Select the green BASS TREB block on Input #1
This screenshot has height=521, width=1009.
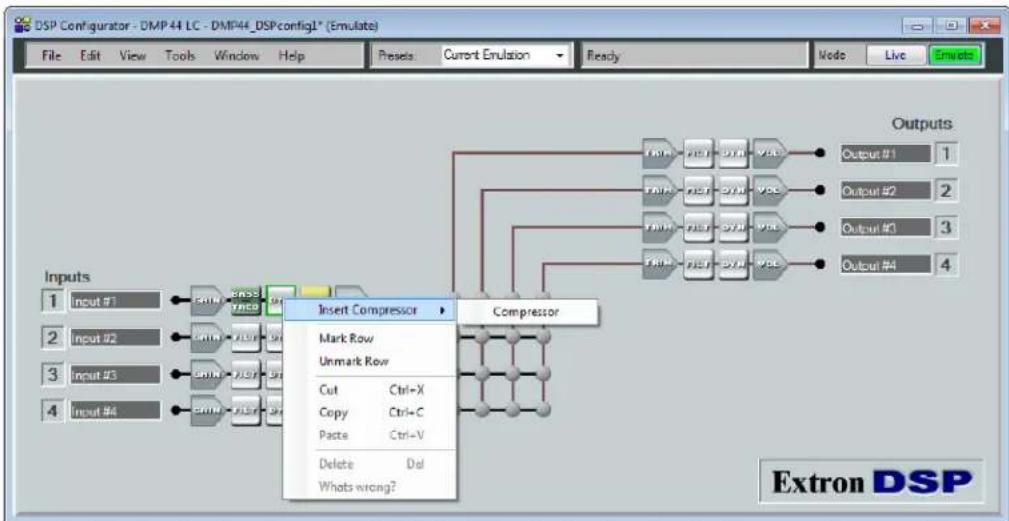(x=246, y=300)
